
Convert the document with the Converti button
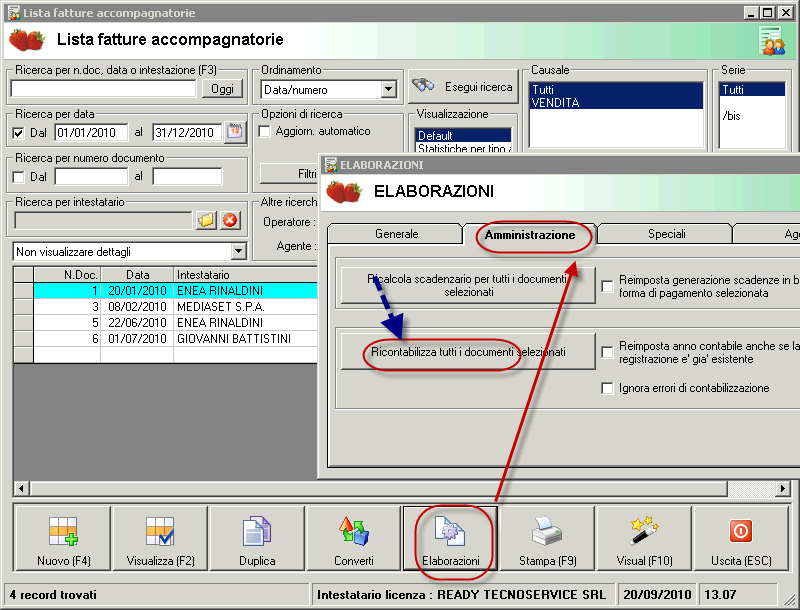click(354, 539)
